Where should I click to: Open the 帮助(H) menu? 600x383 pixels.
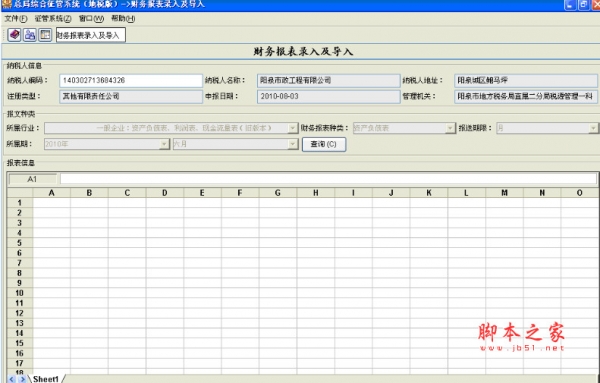123,18
